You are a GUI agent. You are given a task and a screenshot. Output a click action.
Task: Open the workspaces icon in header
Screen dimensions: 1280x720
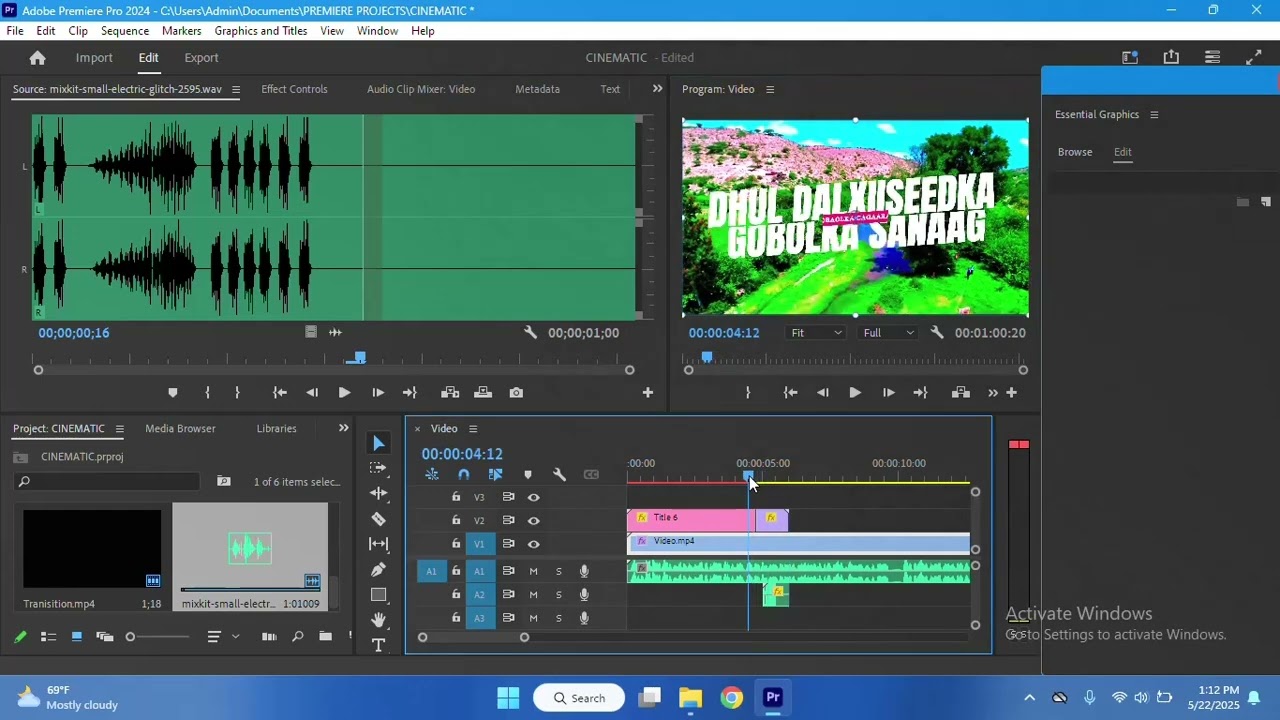(x=1130, y=58)
